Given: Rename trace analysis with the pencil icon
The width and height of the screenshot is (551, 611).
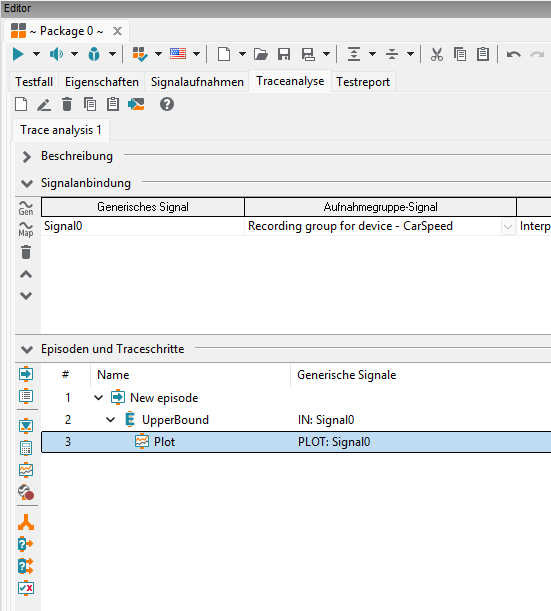Looking at the screenshot, I should pyautogui.click(x=44, y=104).
